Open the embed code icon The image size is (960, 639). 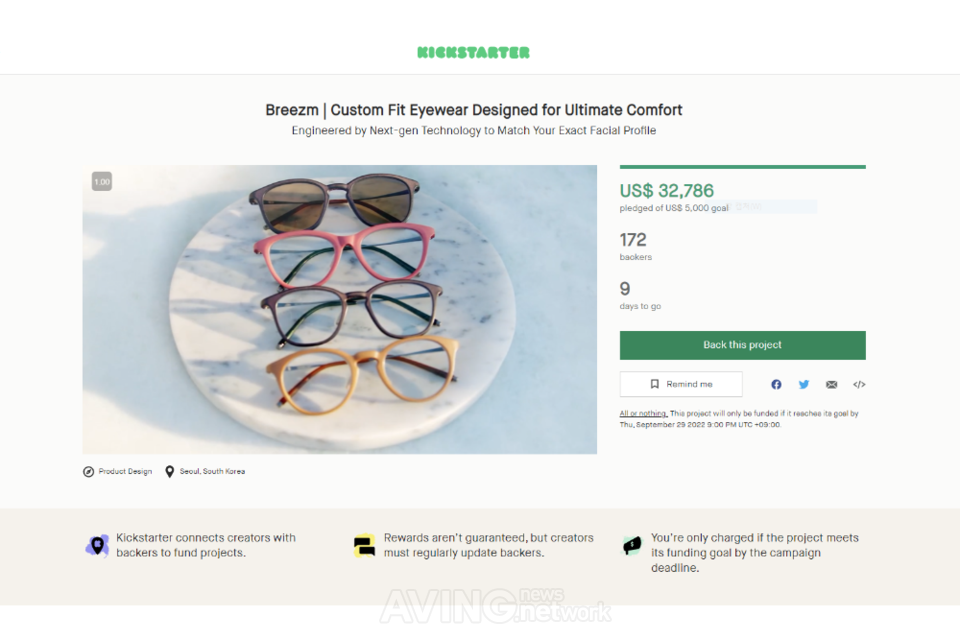coord(859,384)
